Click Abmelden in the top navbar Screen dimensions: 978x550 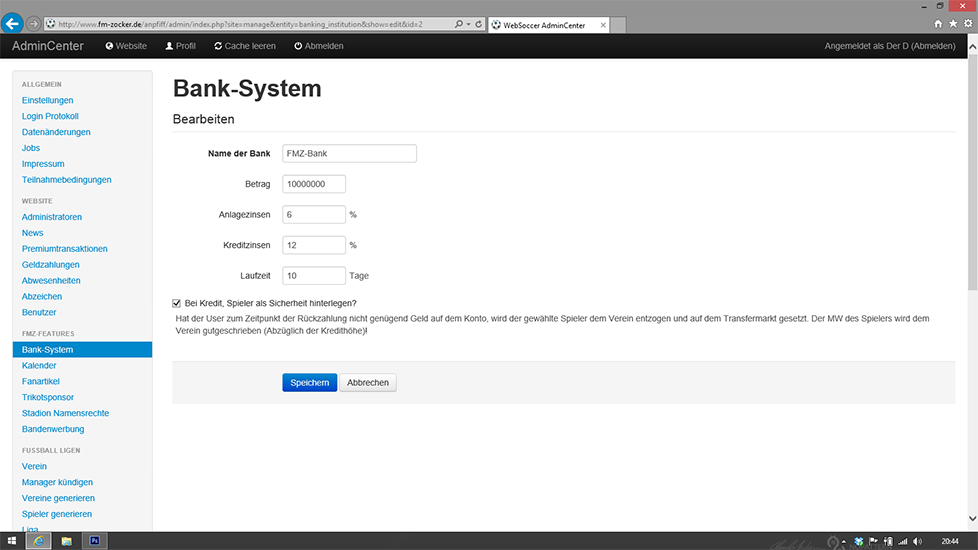(x=319, y=46)
